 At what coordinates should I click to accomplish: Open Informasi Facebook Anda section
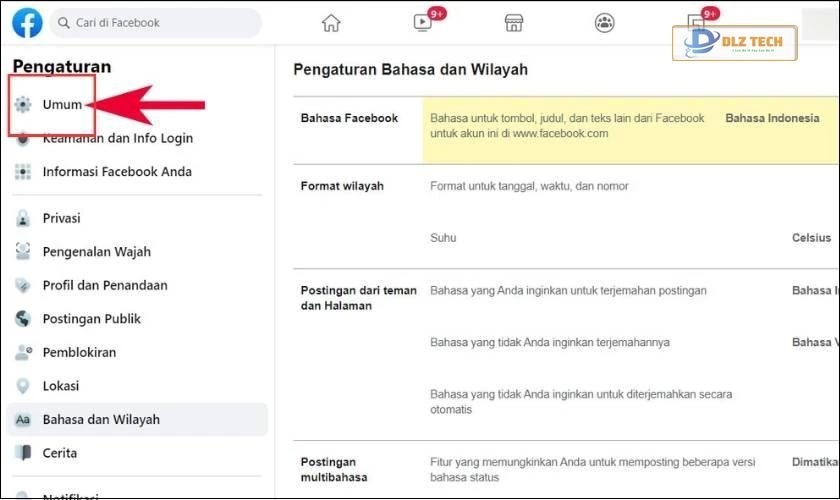tap(116, 172)
